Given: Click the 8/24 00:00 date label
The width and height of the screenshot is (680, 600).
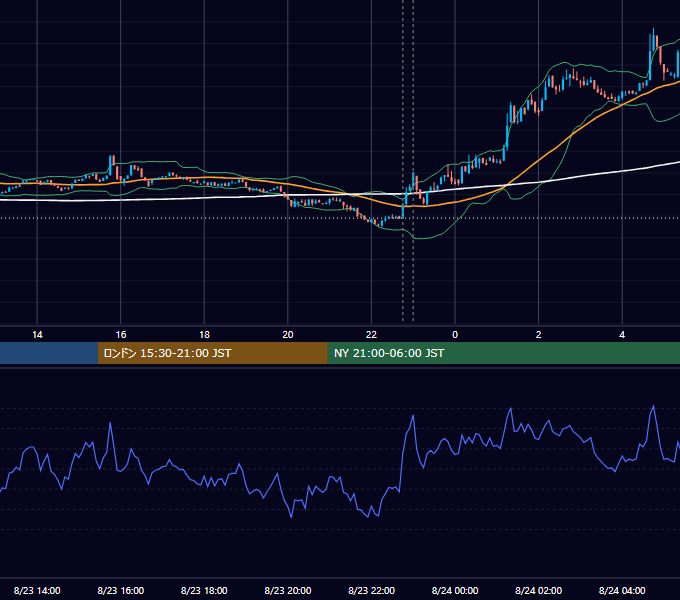Looking at the screenshot, I should pyautogui.click(x=455, y=590).
